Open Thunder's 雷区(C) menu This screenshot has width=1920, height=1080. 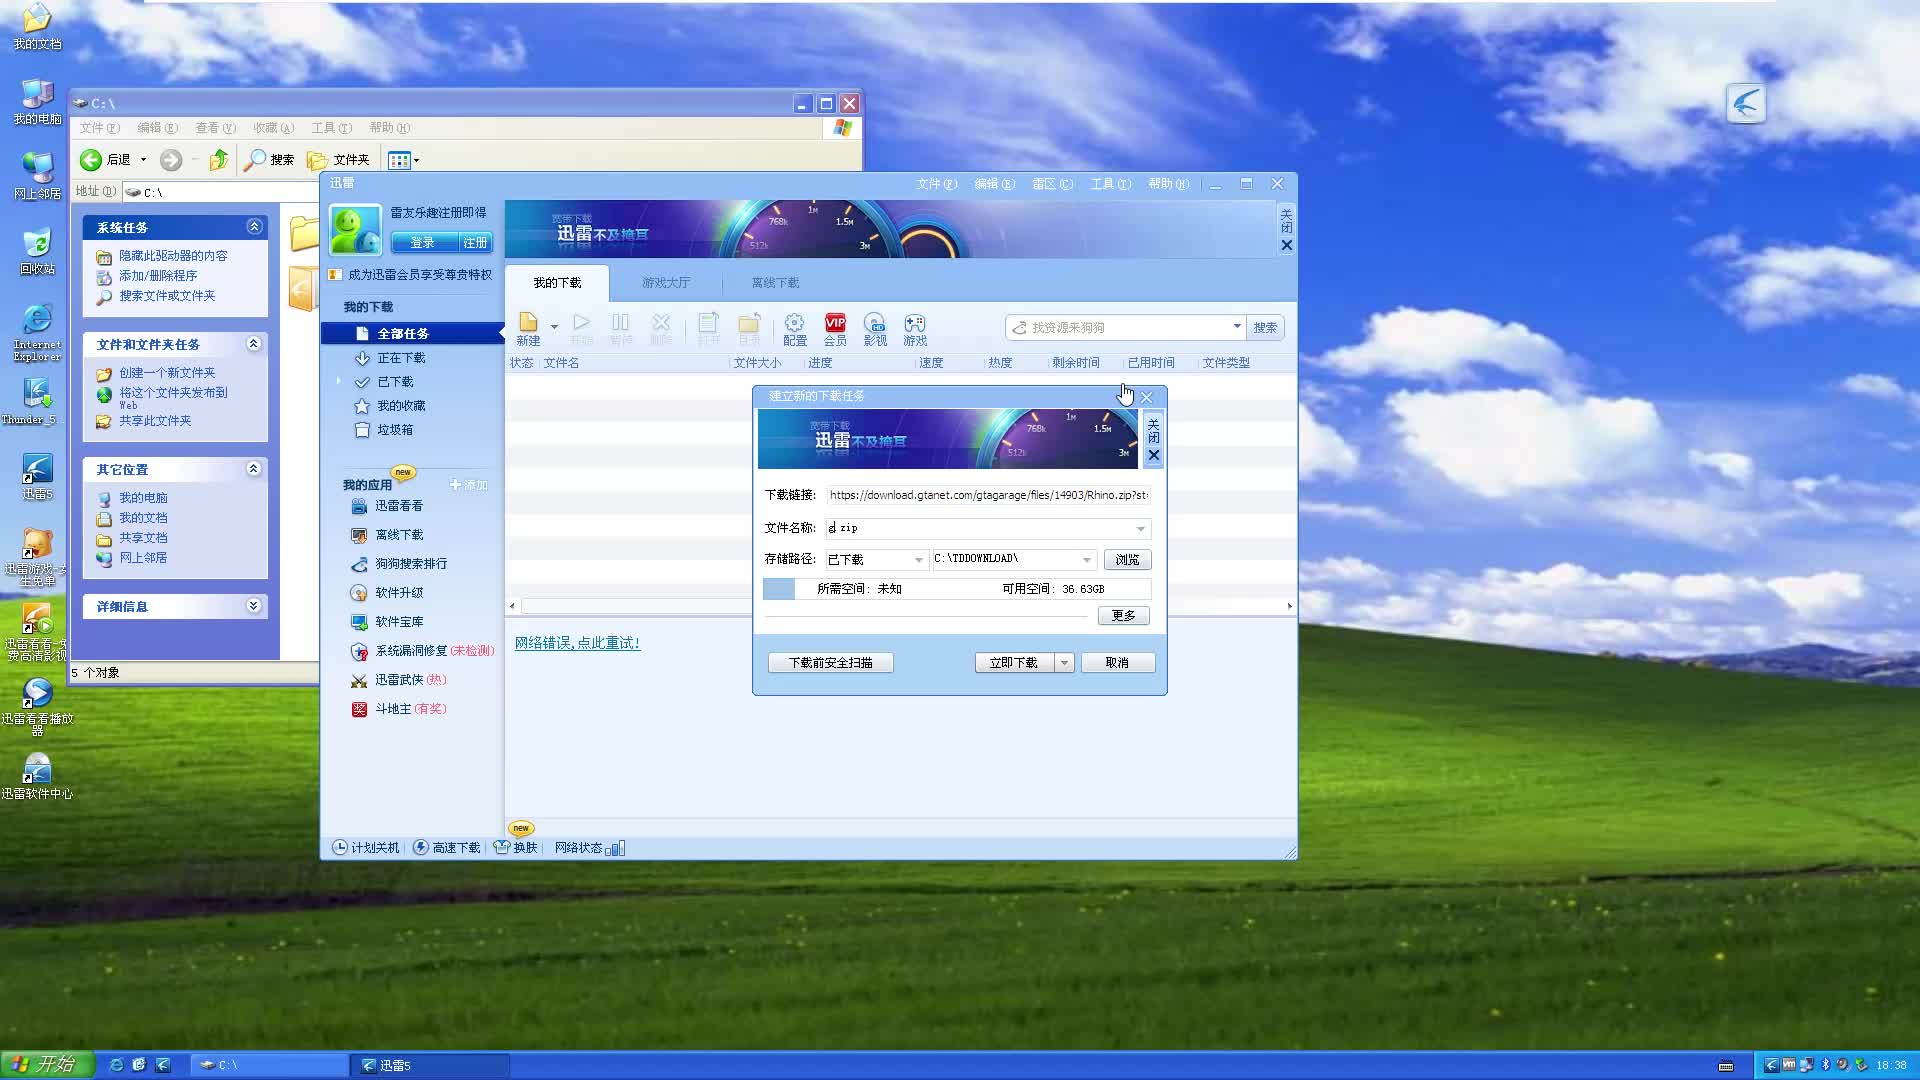1053,184
